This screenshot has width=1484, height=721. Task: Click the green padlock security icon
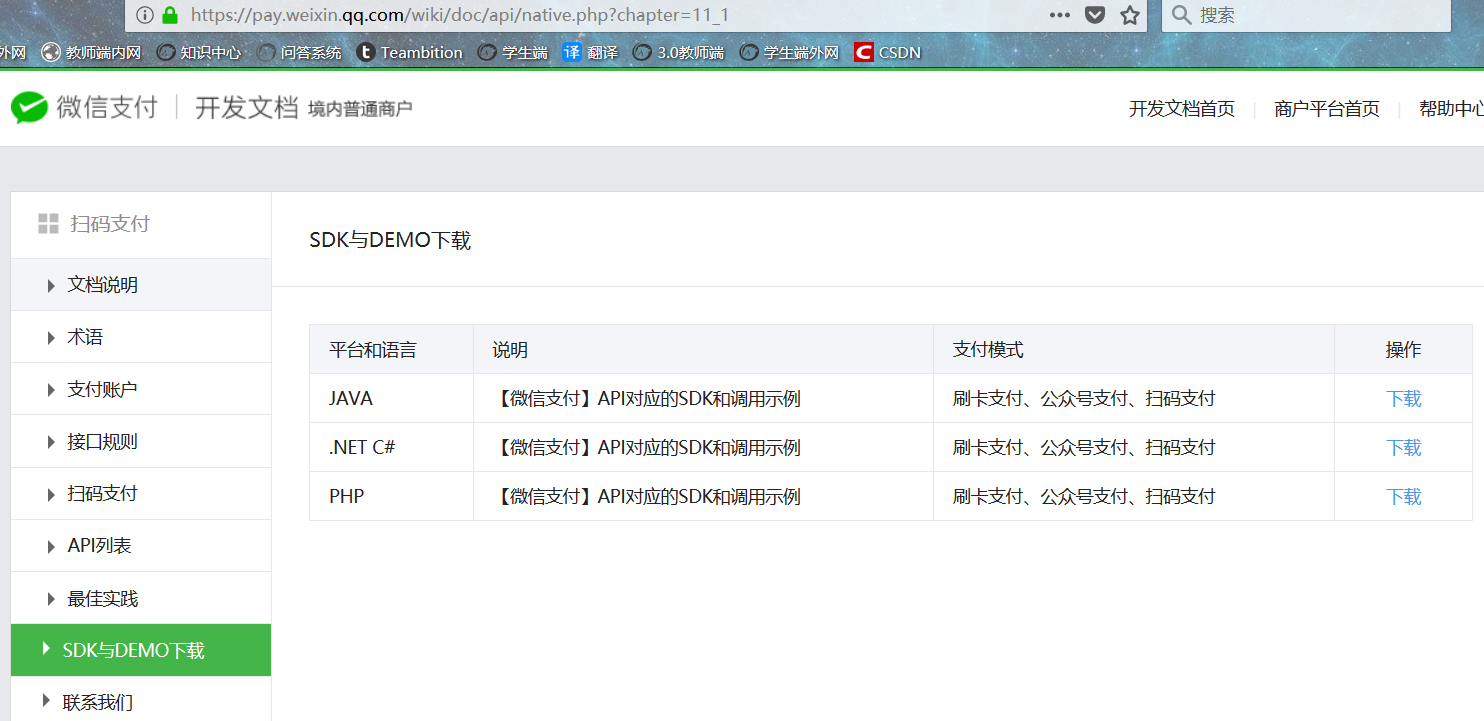click(170, 14)
